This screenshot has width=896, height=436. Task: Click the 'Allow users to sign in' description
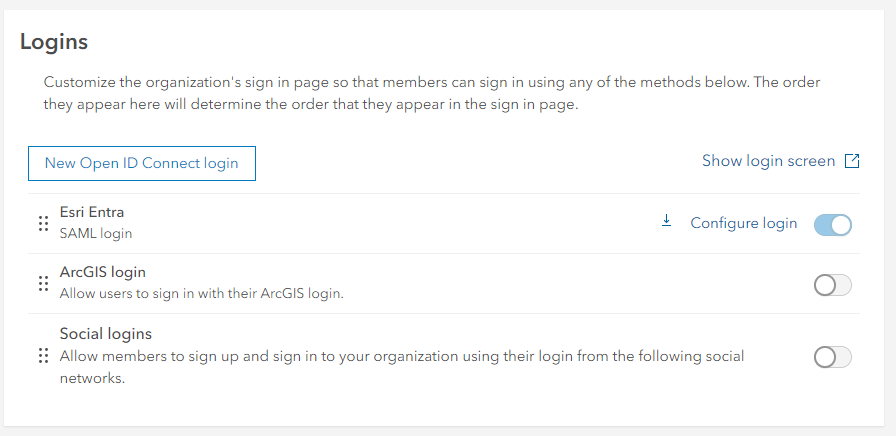pyautogui.click(x=202, y=294)
